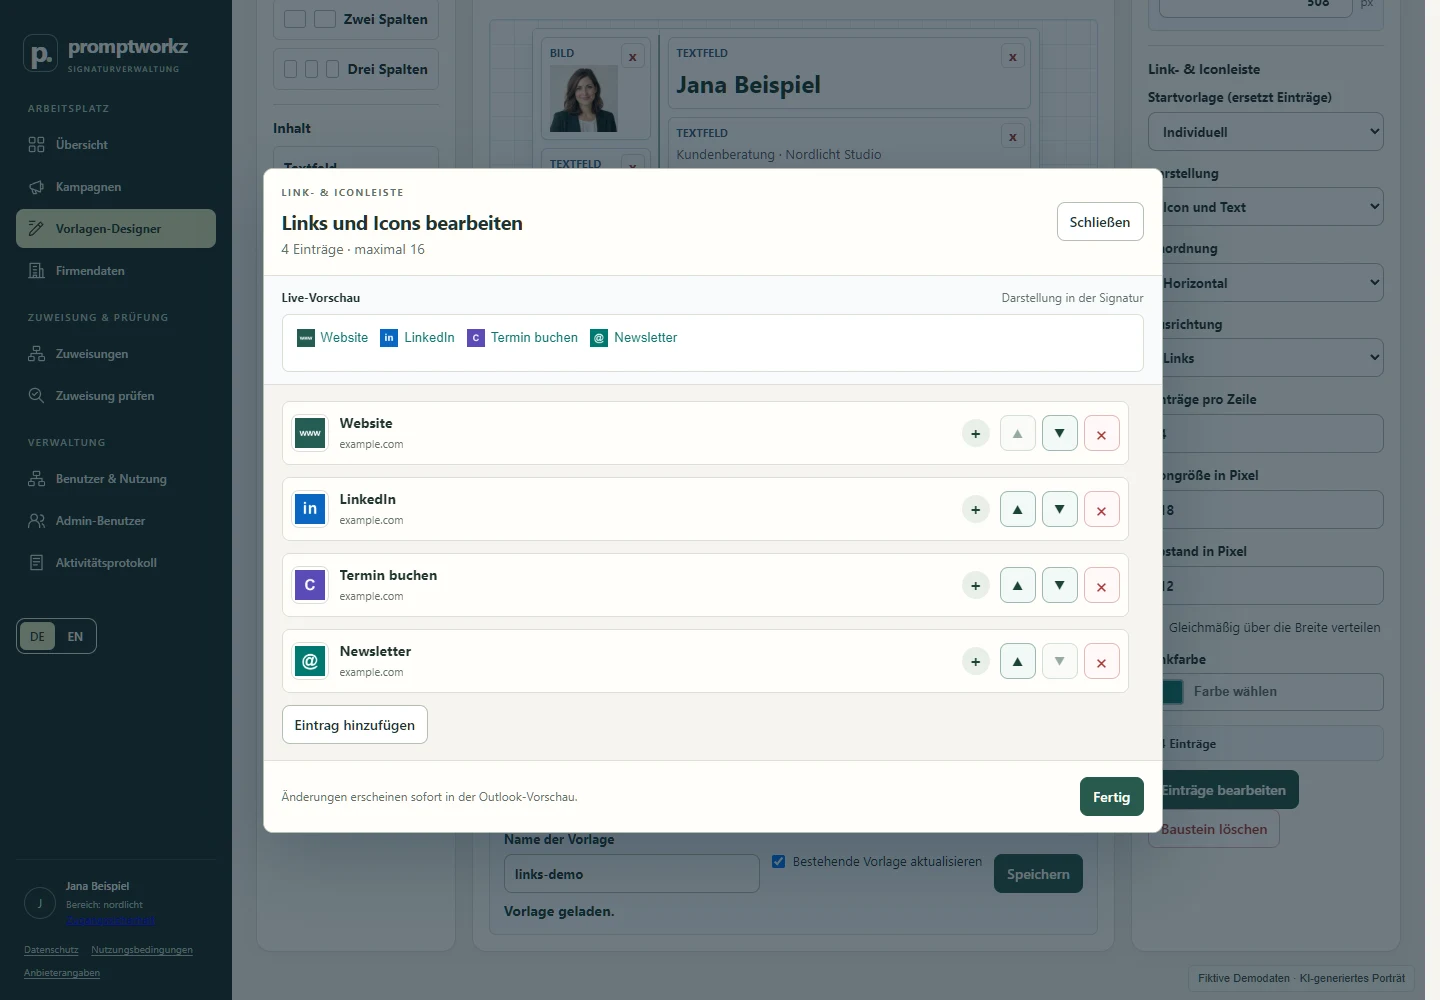The width and height of the screenshot is (1440, 1000).
Task: Click the Speichern button
Action: (x=1038, y=874)
